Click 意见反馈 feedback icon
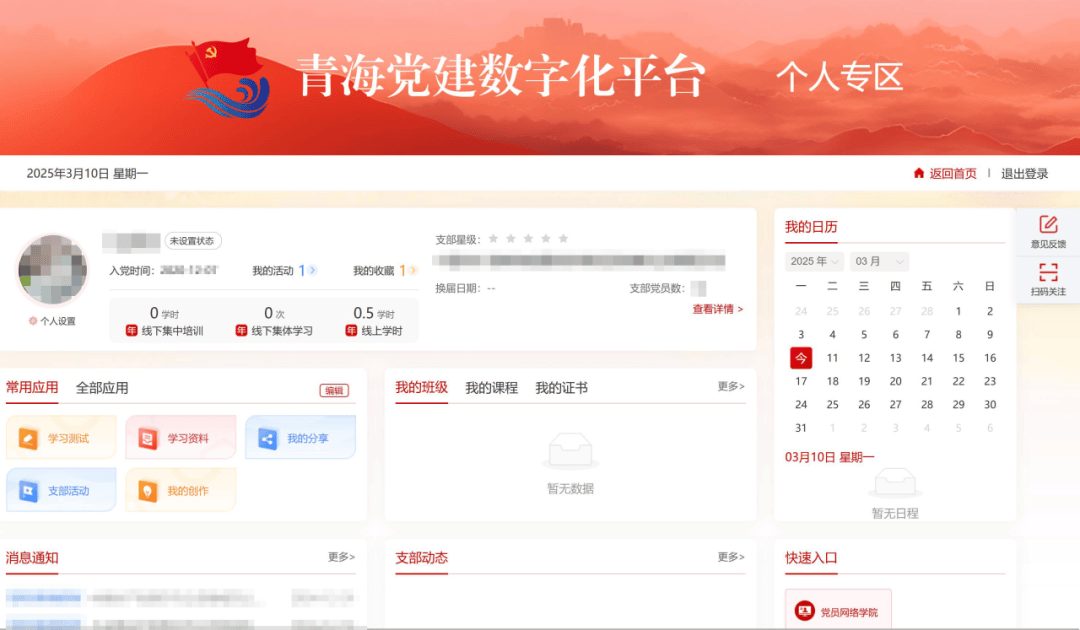 click(x=1048, y=225)
